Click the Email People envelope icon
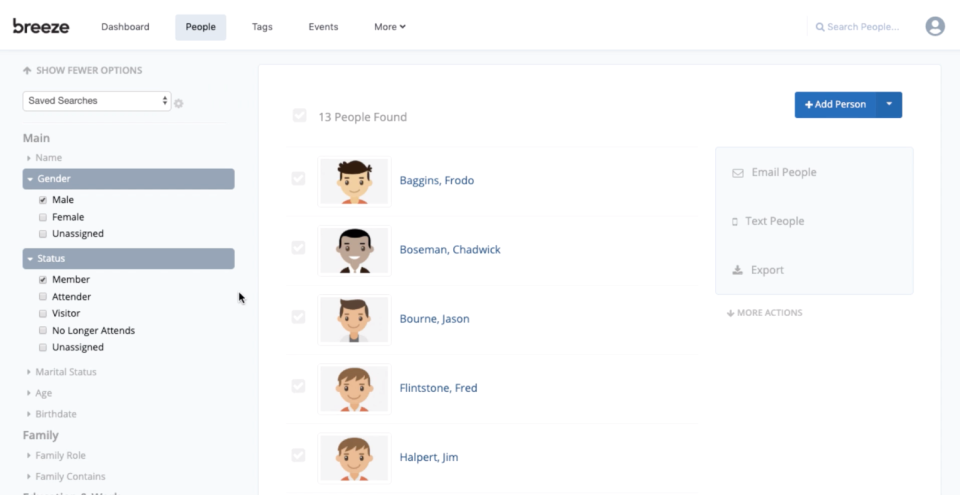This screenshot has height=495, width=960. tap(738, 173)
